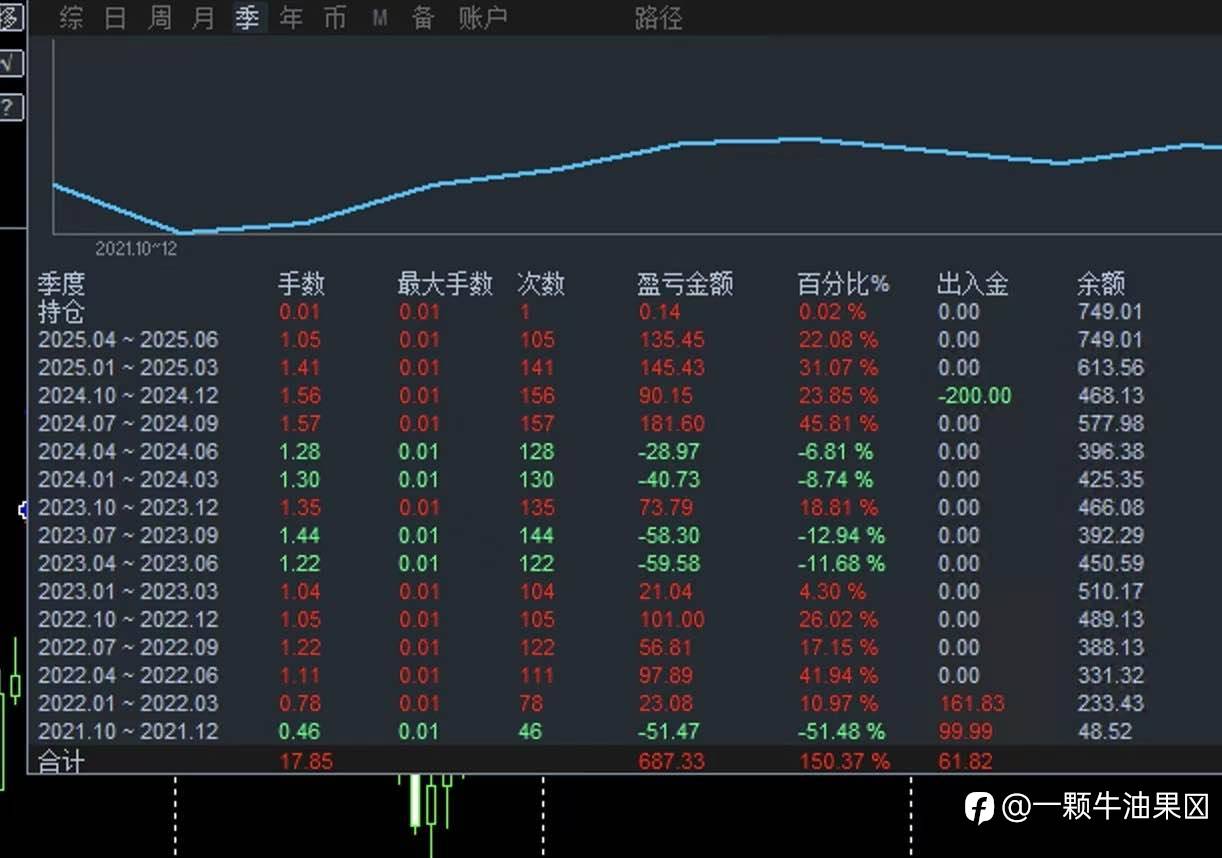
Task: Click the 百分比% column header
Action: pyautogui.click(x=843, y=284)
